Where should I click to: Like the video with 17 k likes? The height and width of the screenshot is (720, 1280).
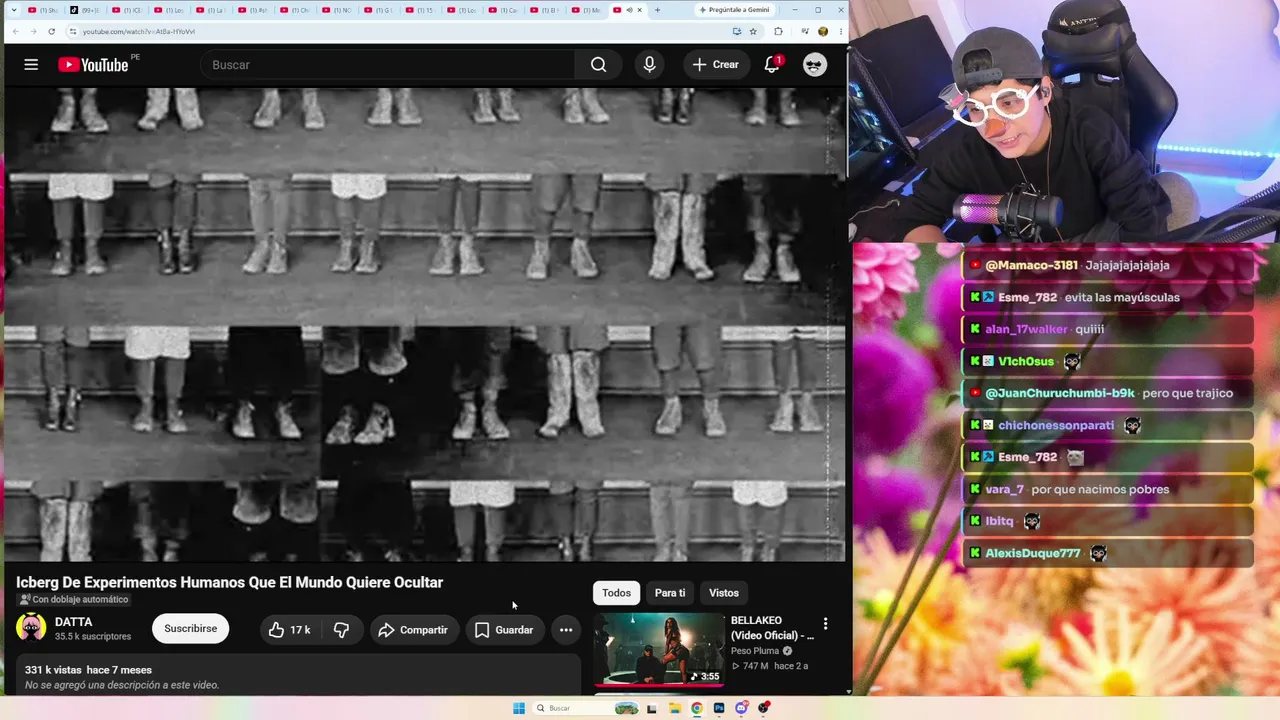289,630
